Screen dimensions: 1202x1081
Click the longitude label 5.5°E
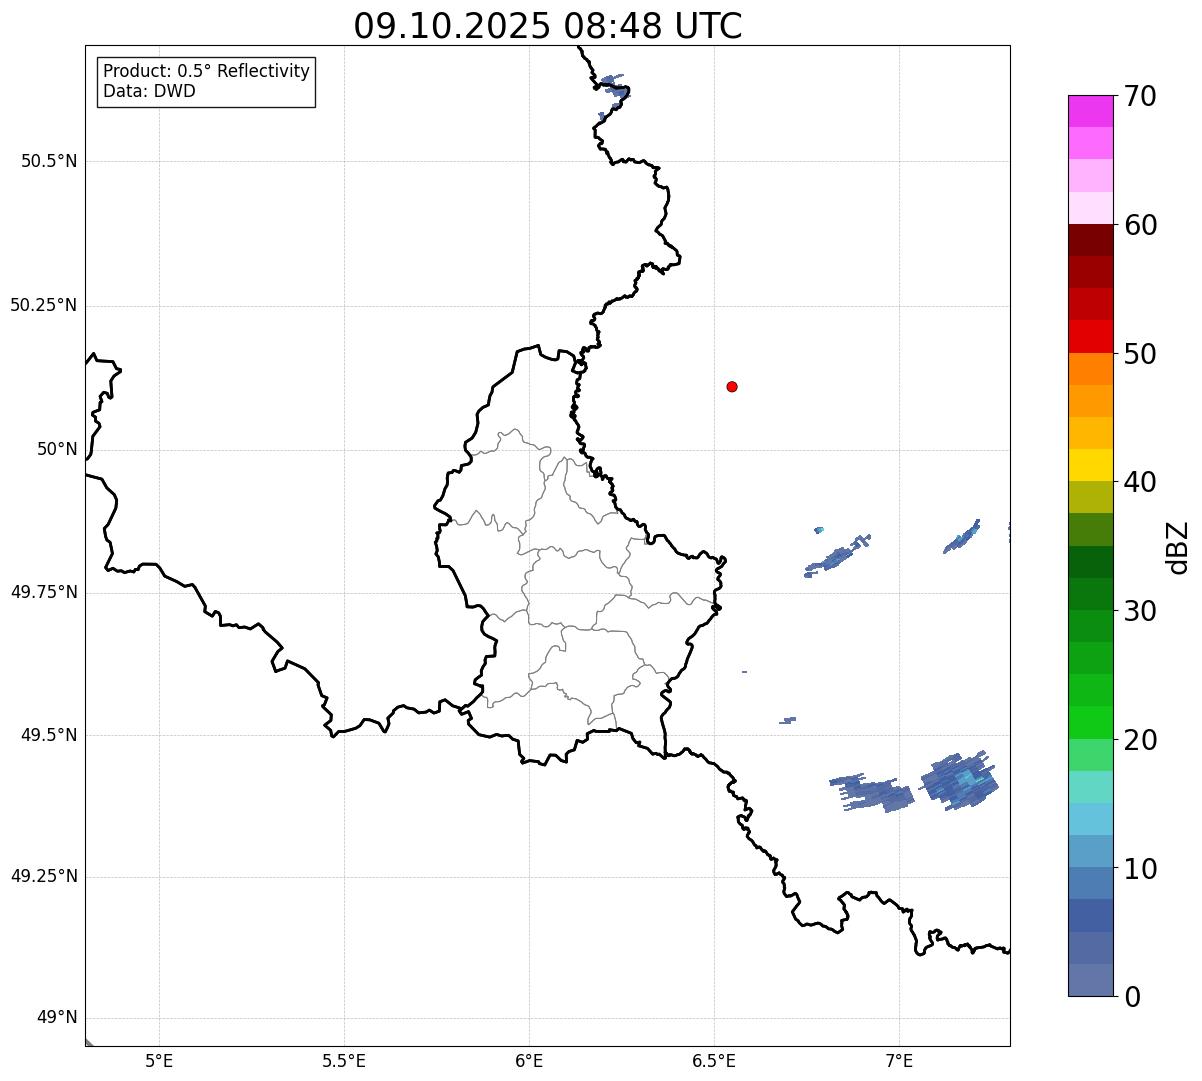coord(344,1060)
